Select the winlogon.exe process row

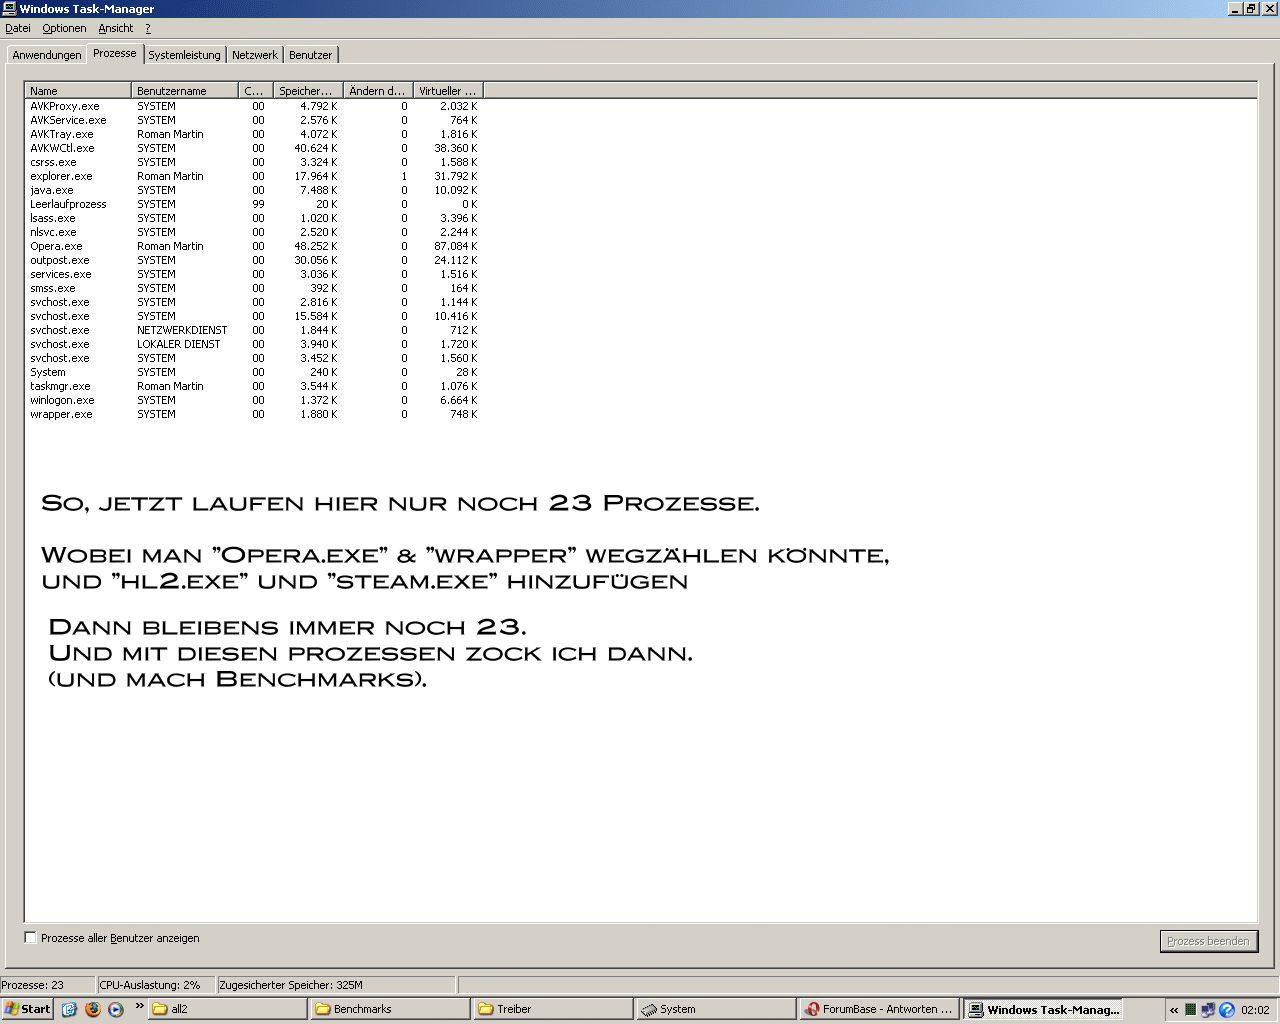tap(254, 400)
